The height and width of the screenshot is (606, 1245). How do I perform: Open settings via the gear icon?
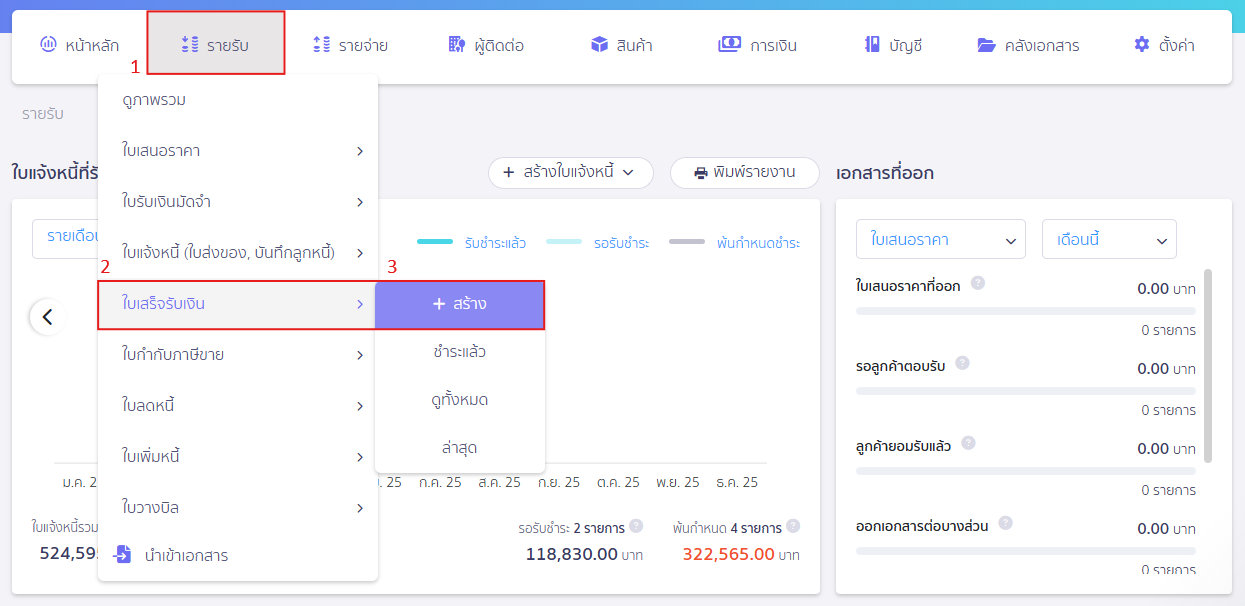point(1142,45)
